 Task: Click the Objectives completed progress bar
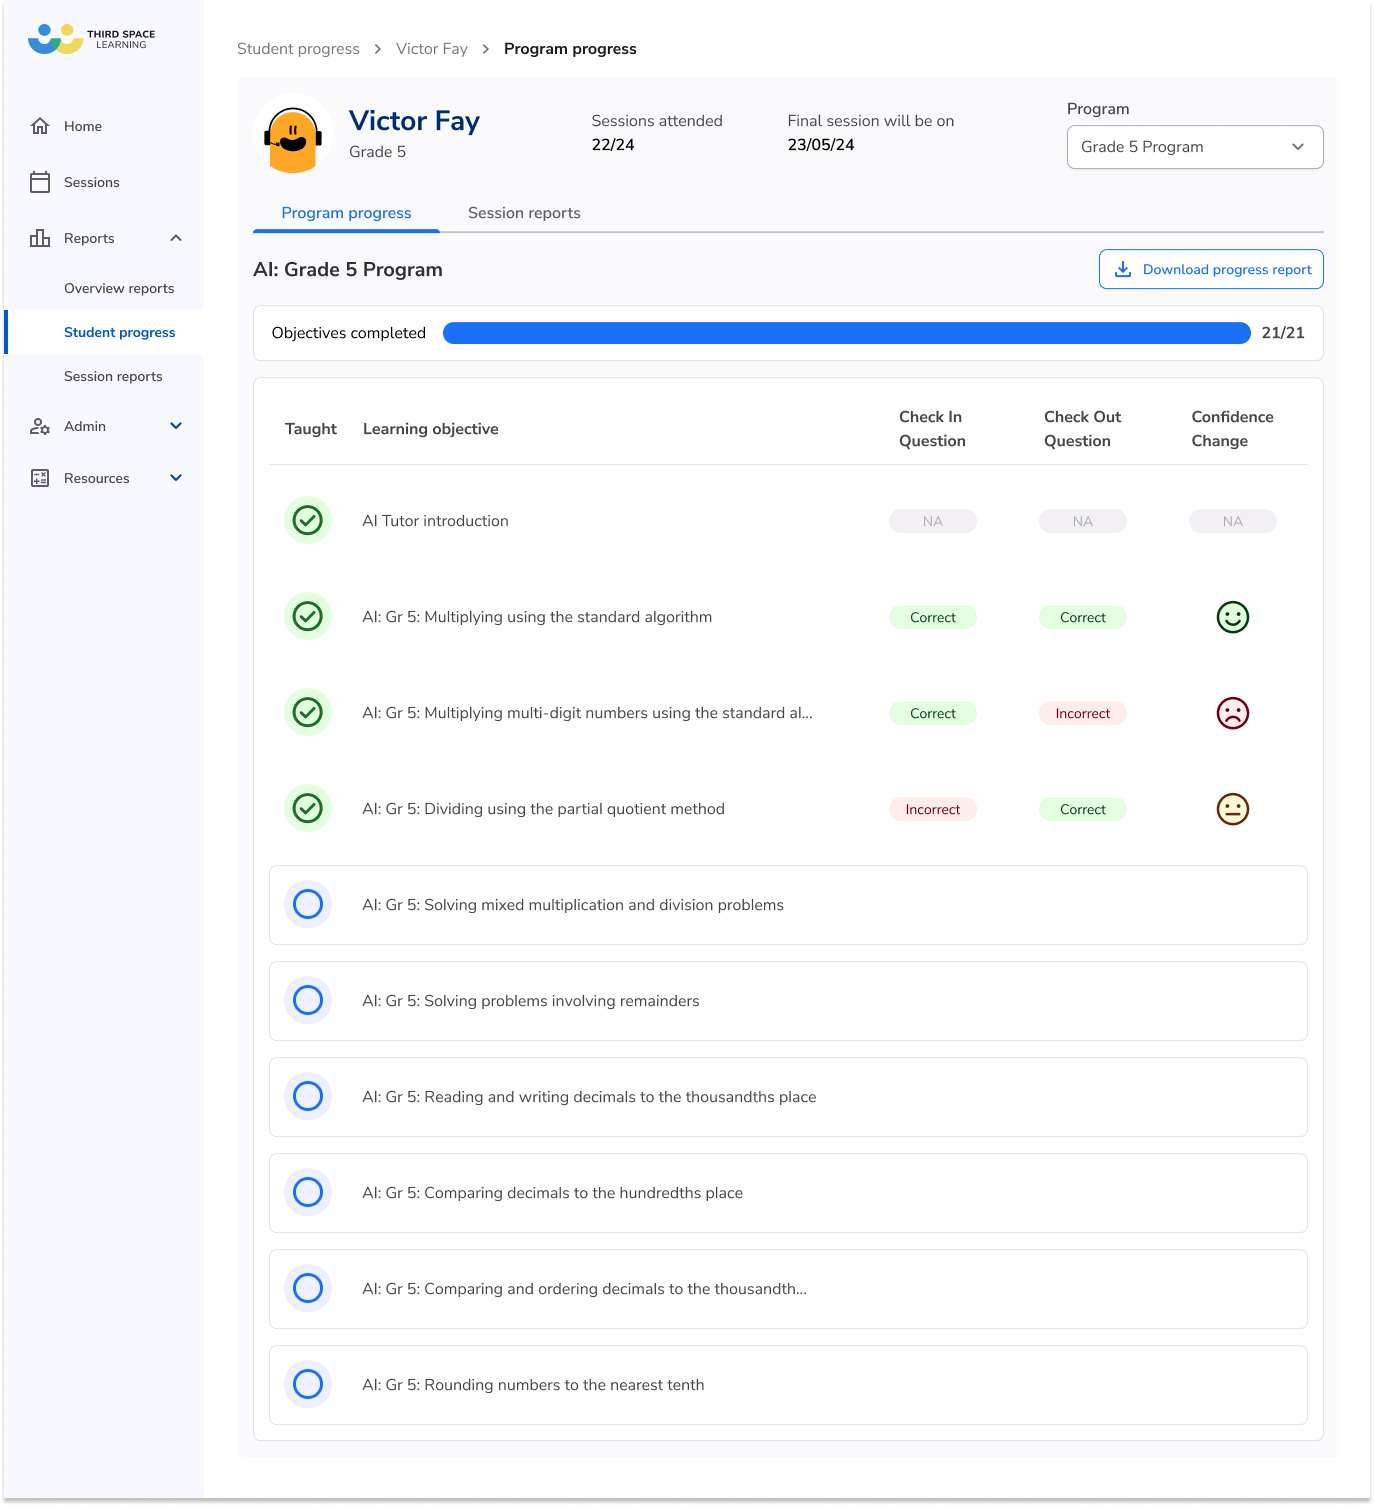coord(845,333)
